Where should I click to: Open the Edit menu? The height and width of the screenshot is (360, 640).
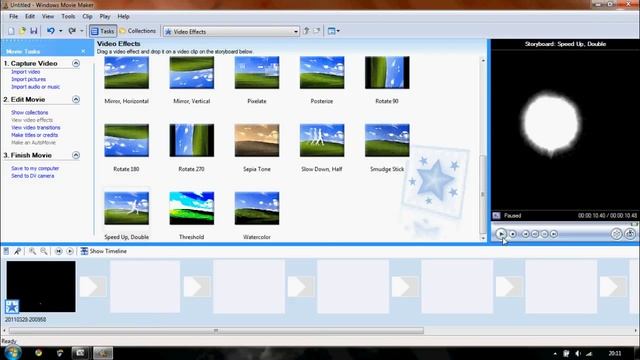pyautogui.click(x=30, y=17)
